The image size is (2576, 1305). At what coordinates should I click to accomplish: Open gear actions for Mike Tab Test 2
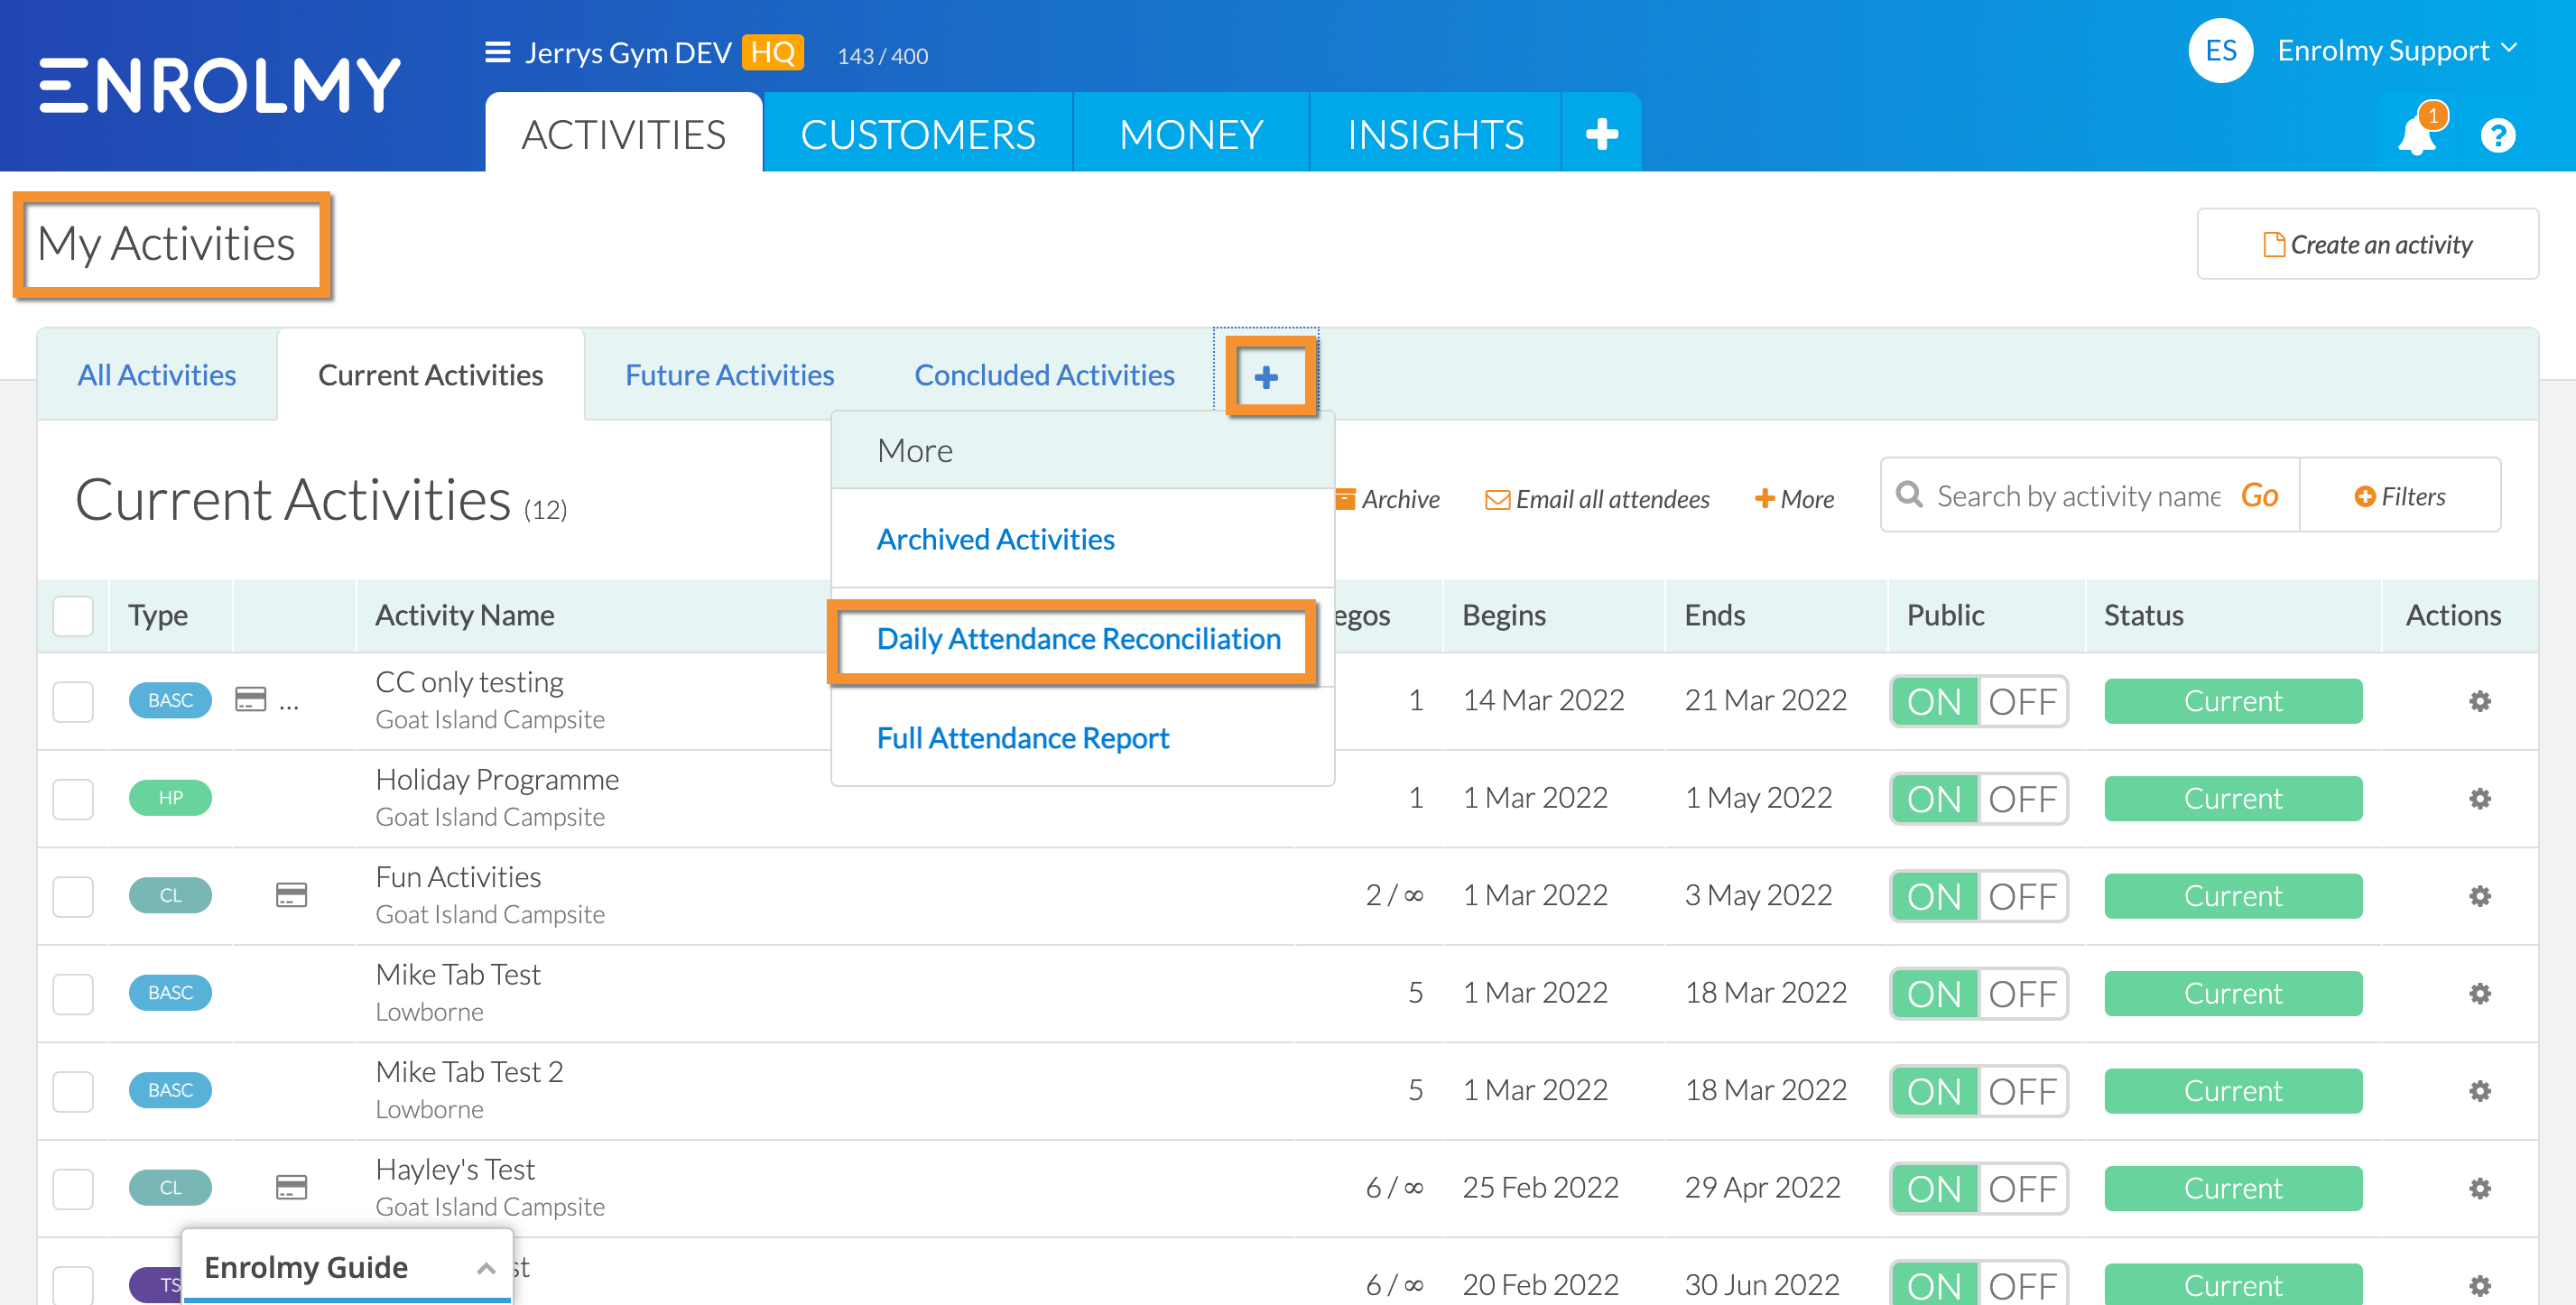point(2479,1091)
